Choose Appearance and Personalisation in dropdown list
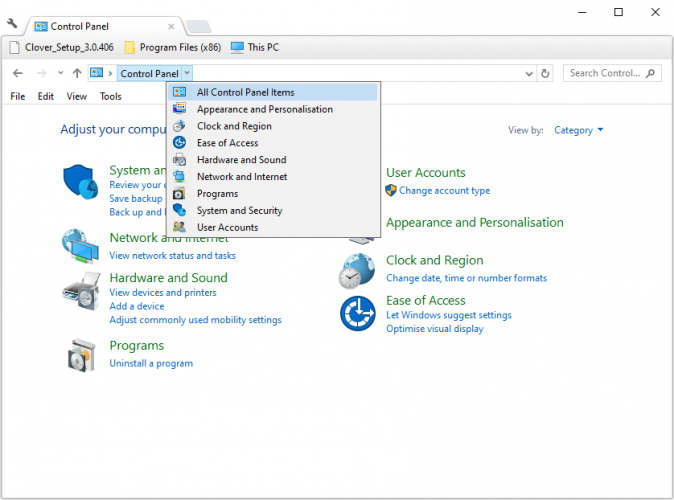 click(273, 109)
